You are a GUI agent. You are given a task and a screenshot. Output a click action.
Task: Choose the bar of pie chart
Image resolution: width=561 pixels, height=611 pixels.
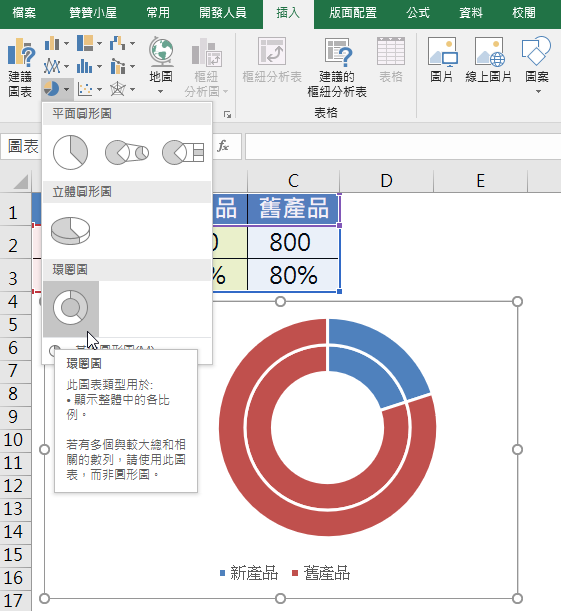point(183,152)
